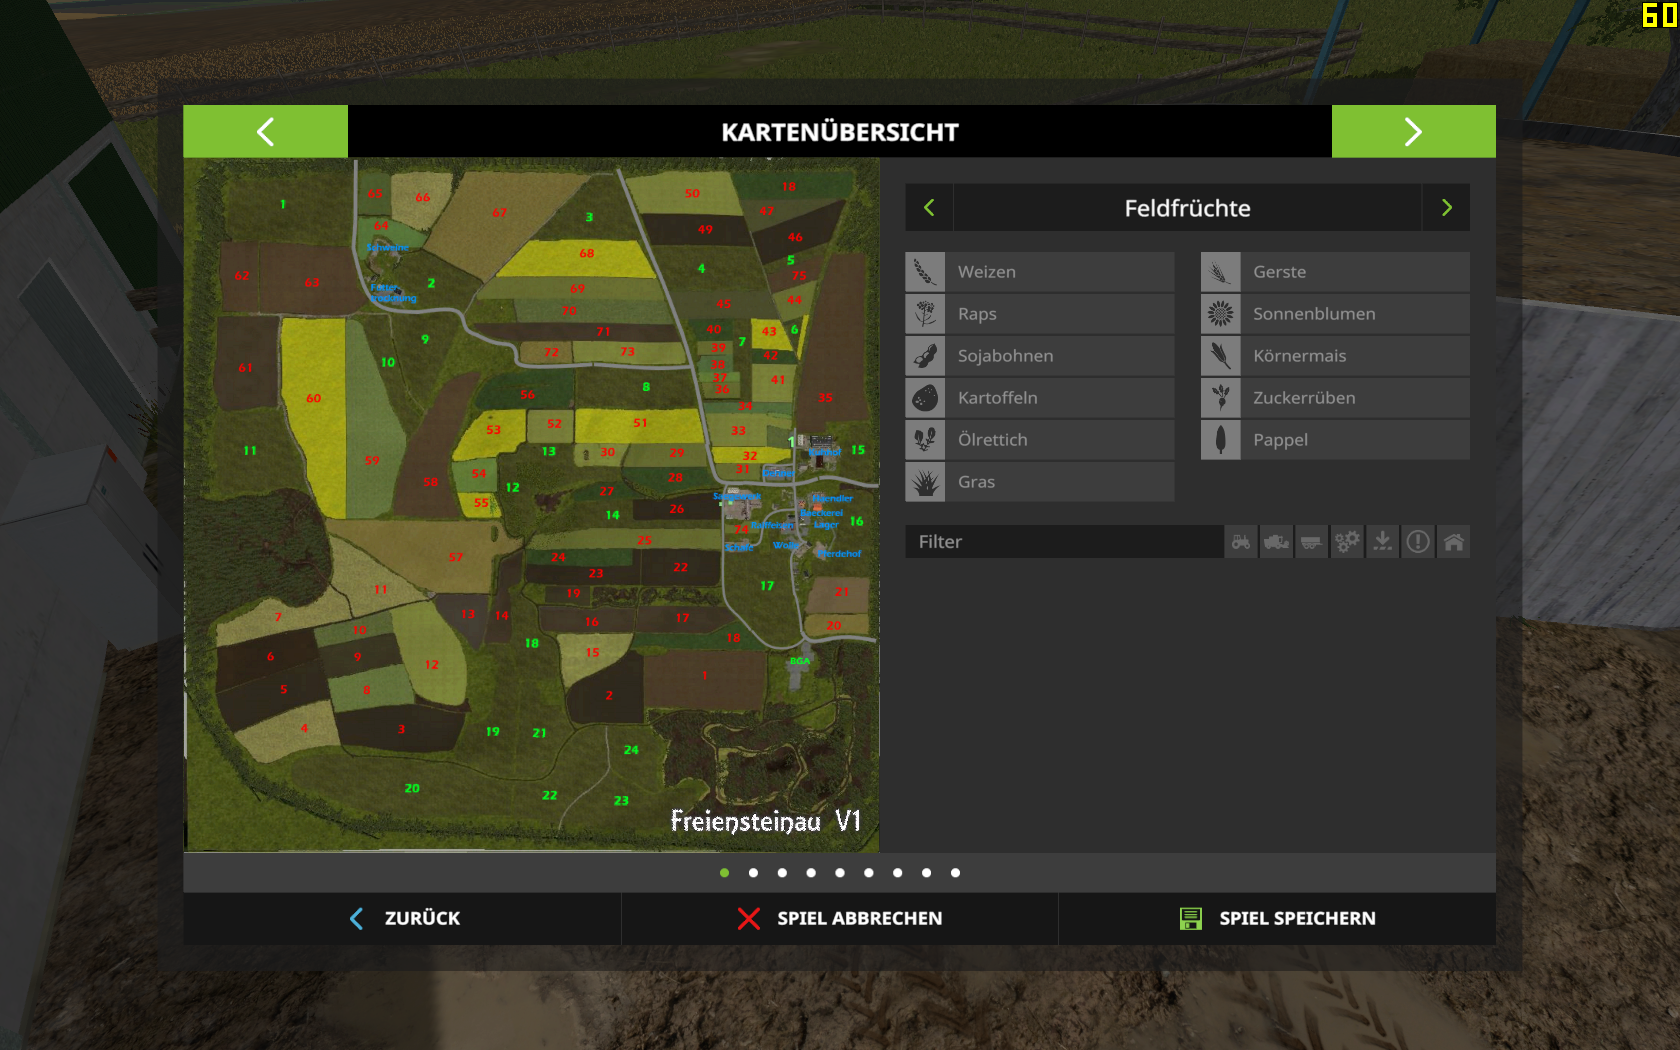Click the ZURÜCK button

point(403,918)
